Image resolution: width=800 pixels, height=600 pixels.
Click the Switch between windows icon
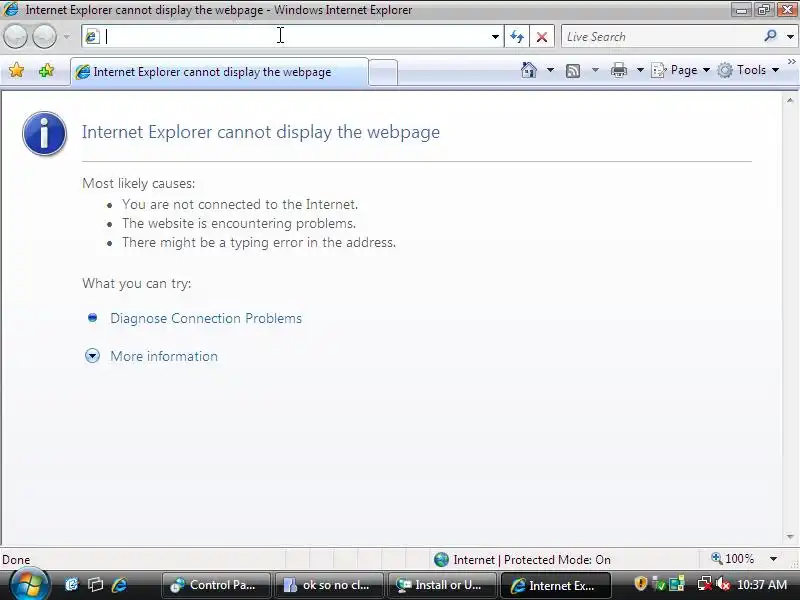[95, 584]
